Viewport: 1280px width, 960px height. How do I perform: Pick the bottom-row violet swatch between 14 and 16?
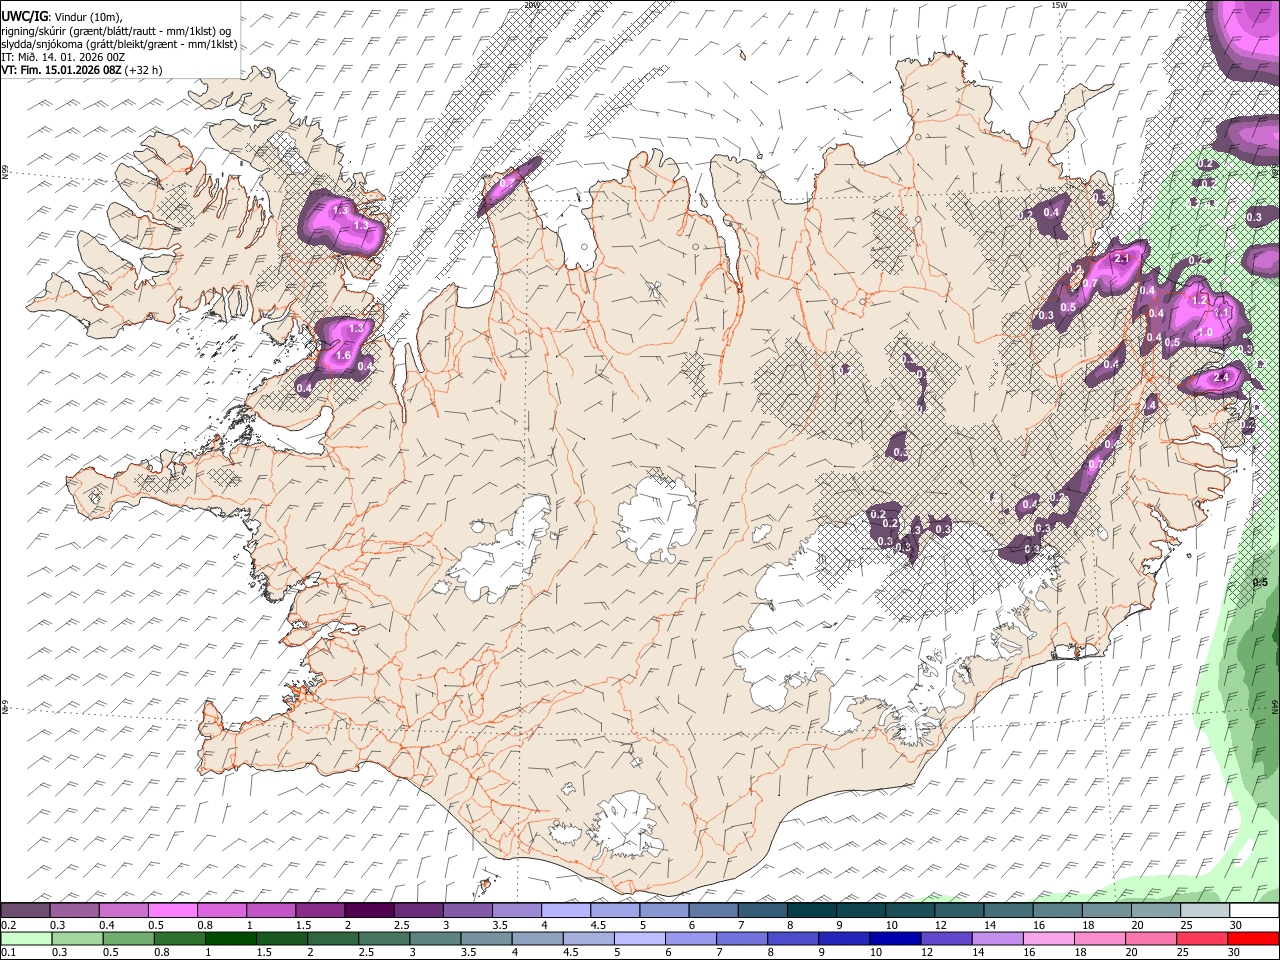point(998,939)
